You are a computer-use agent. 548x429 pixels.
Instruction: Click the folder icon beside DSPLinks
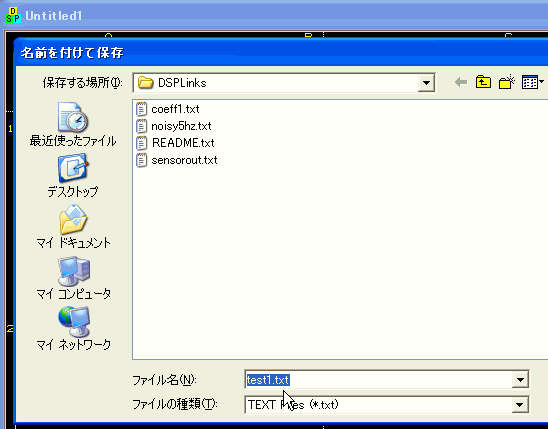[x=145, y=83]
